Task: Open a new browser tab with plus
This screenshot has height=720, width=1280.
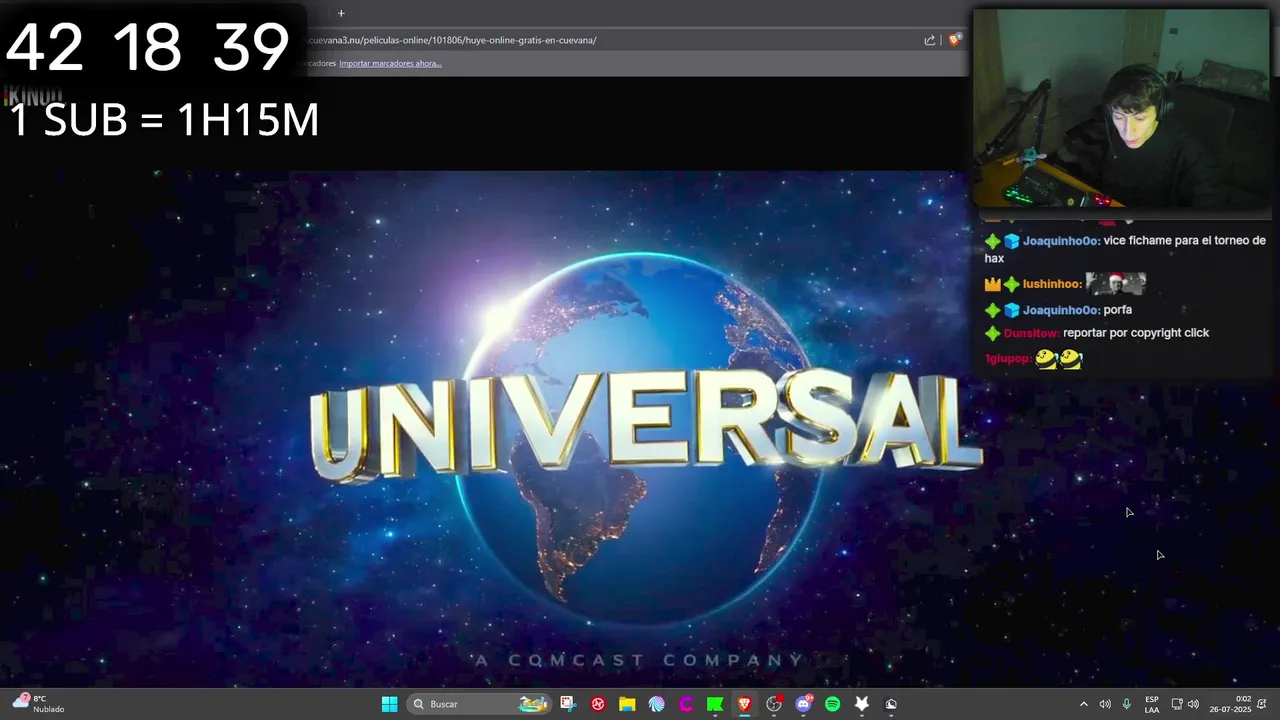Action: click(341, 13)
